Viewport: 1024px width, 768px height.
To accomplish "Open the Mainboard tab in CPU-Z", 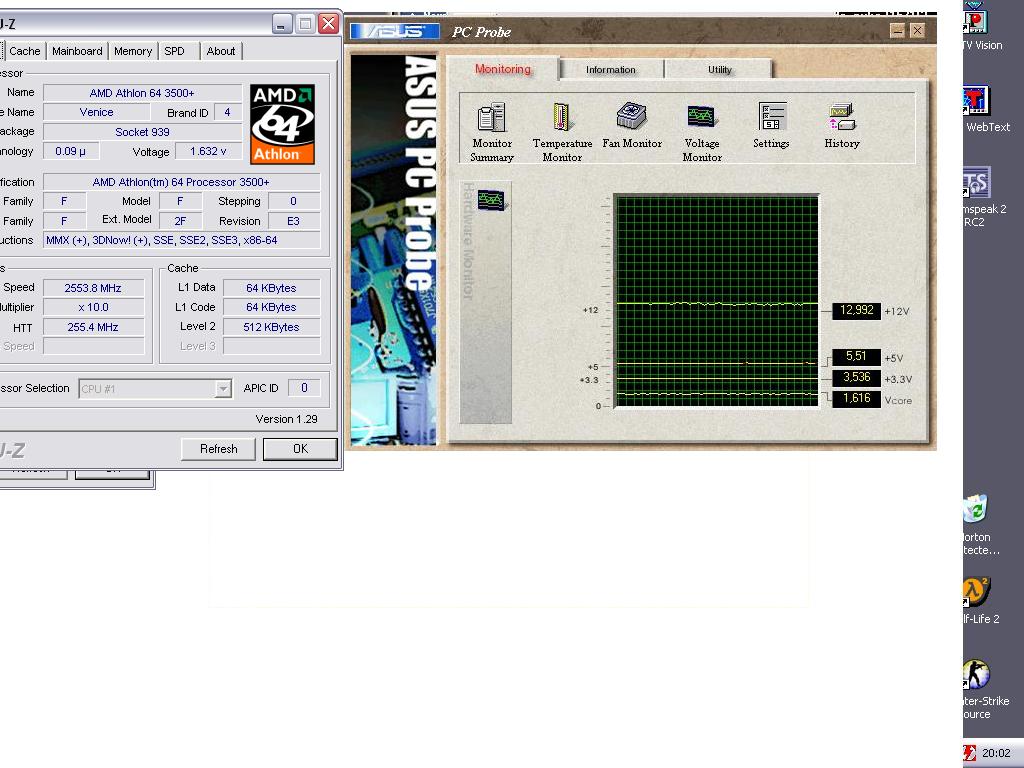I will pos(77,51).
